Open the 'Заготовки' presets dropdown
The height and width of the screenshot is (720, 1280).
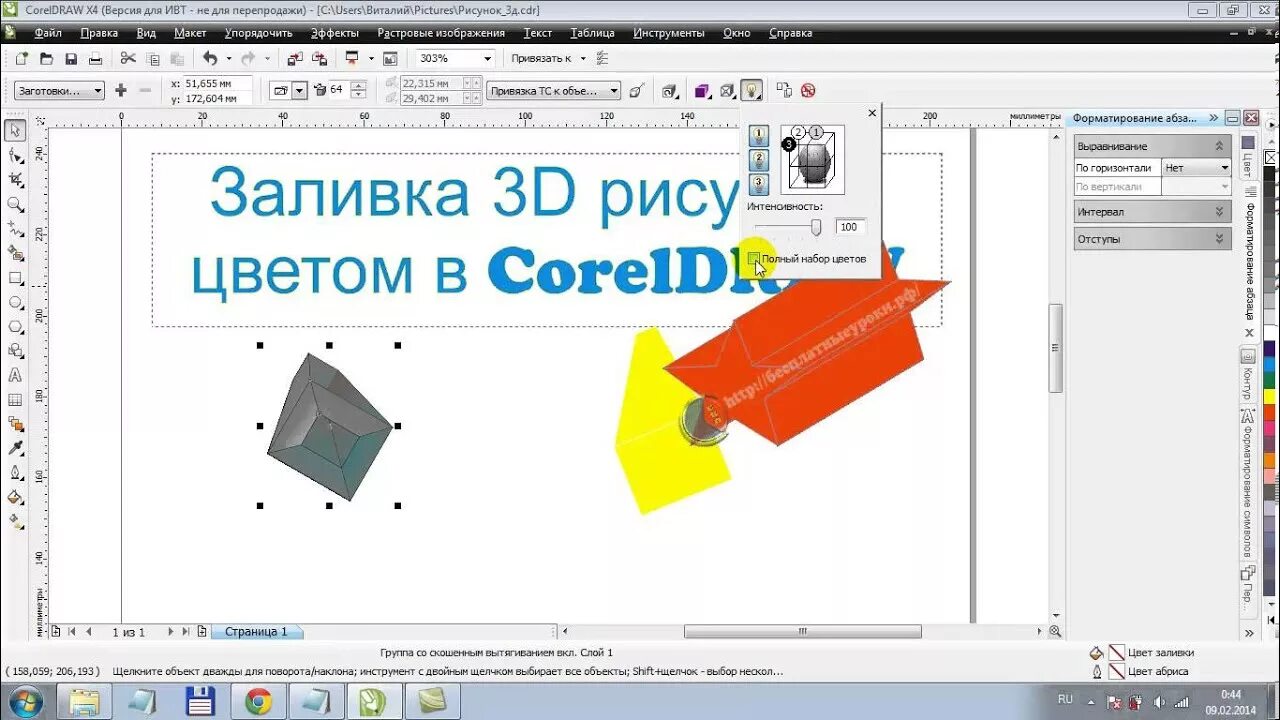(59, 91)
